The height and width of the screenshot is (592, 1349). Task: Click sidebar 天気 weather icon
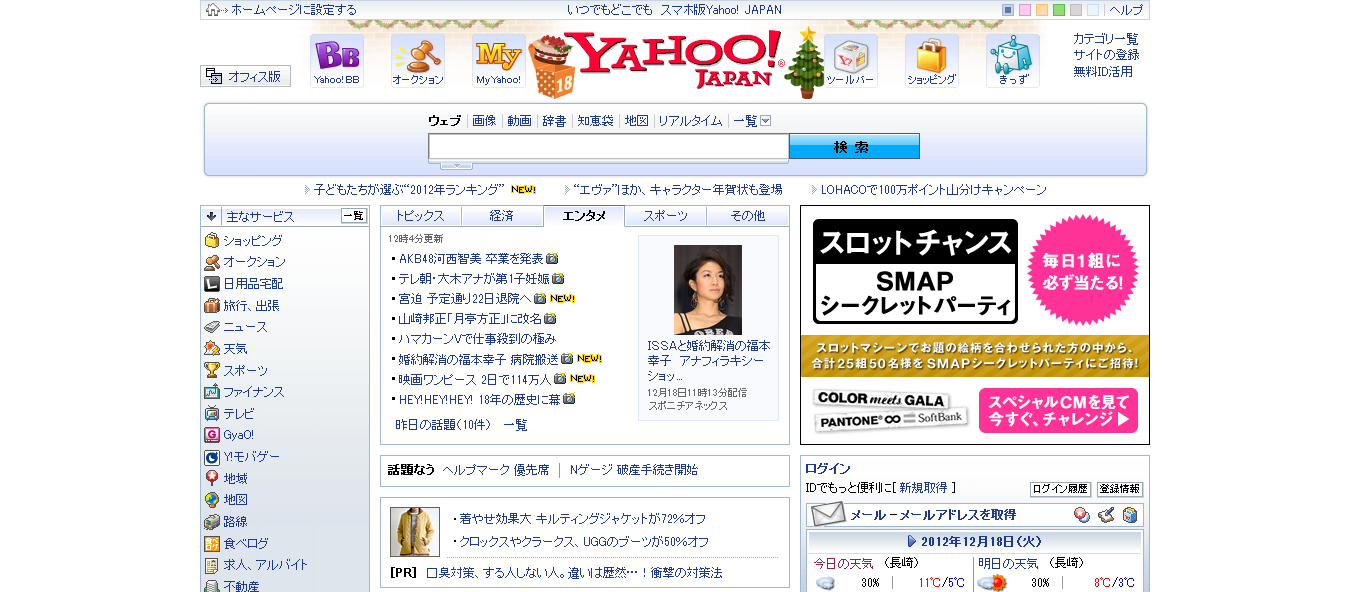[x=212, y=349]
